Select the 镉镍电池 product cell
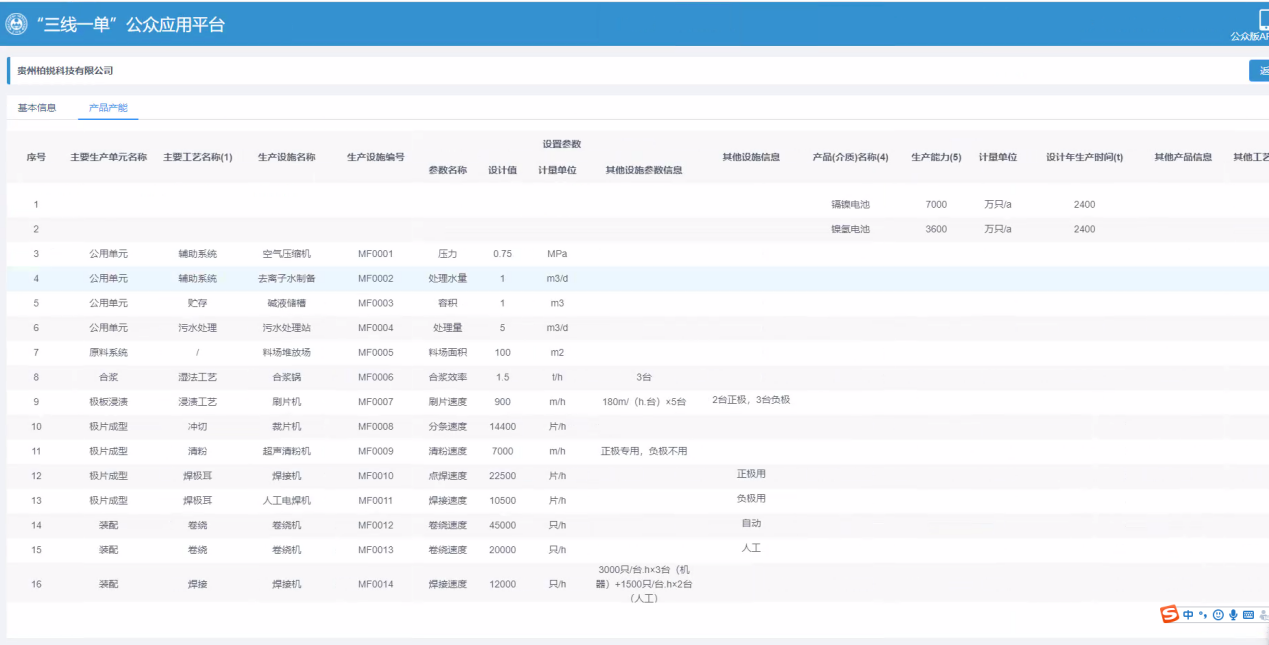The height and width of the screenshot is (645, 1269). pyautogui.click(x=851, y=205)
